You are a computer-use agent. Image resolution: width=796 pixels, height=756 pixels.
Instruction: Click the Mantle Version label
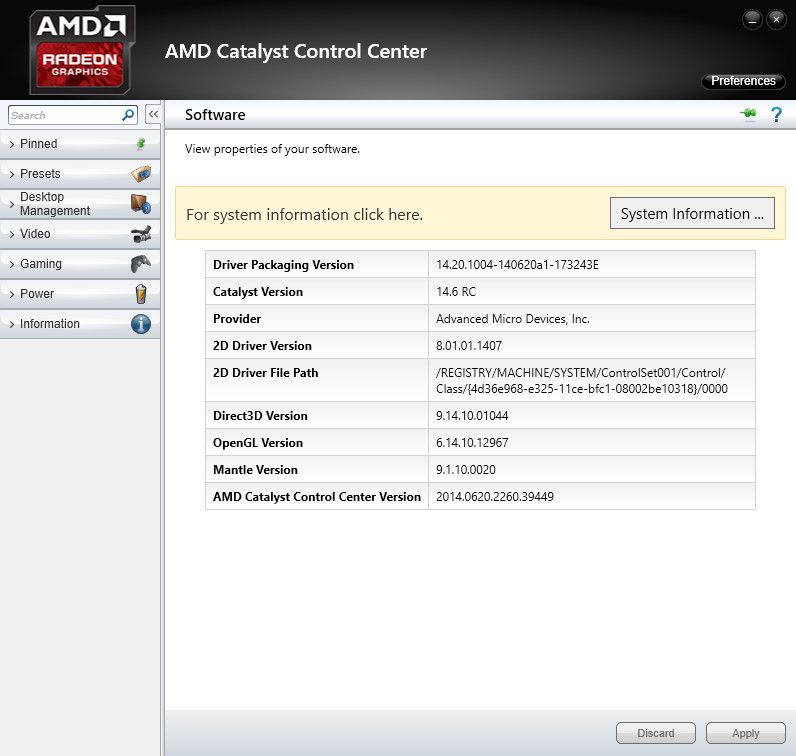click(x=255, y=470)
